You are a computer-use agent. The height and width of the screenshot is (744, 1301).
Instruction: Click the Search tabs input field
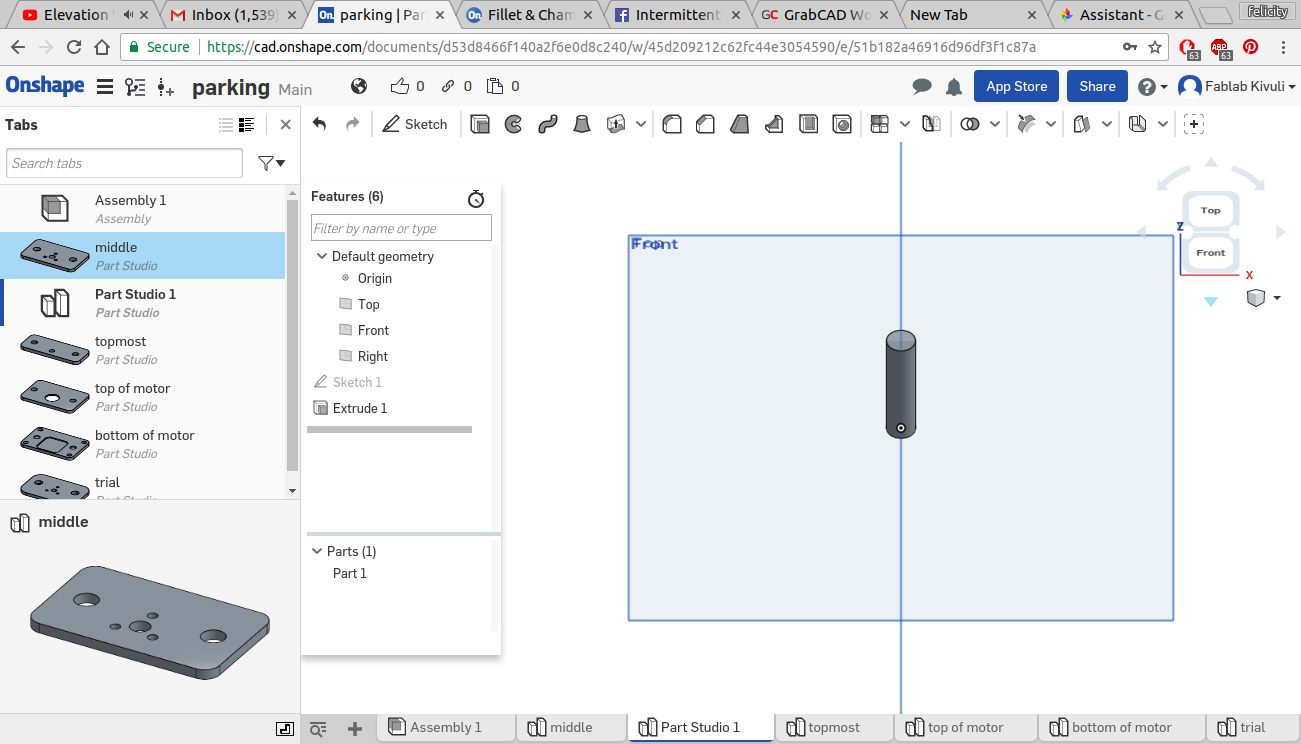[125, 163]
